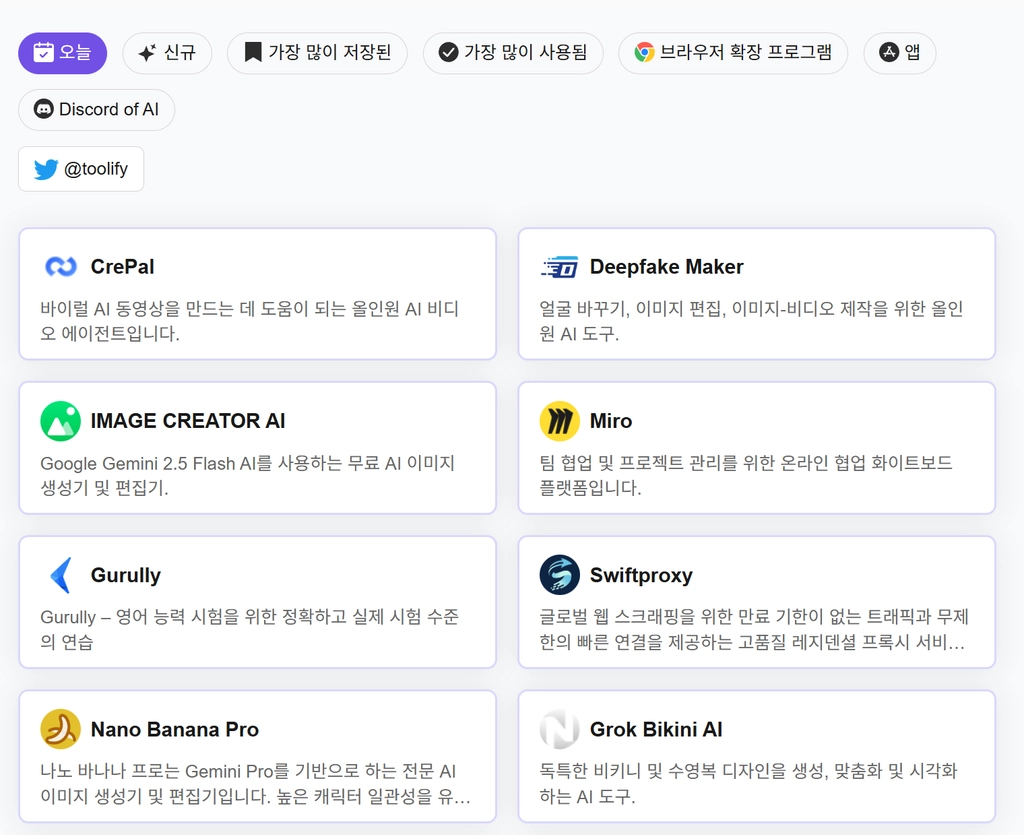The height and width of the screenshot is (835, 1024).
Task: Switch to the 신규 tab
Action: coord(167,53)
